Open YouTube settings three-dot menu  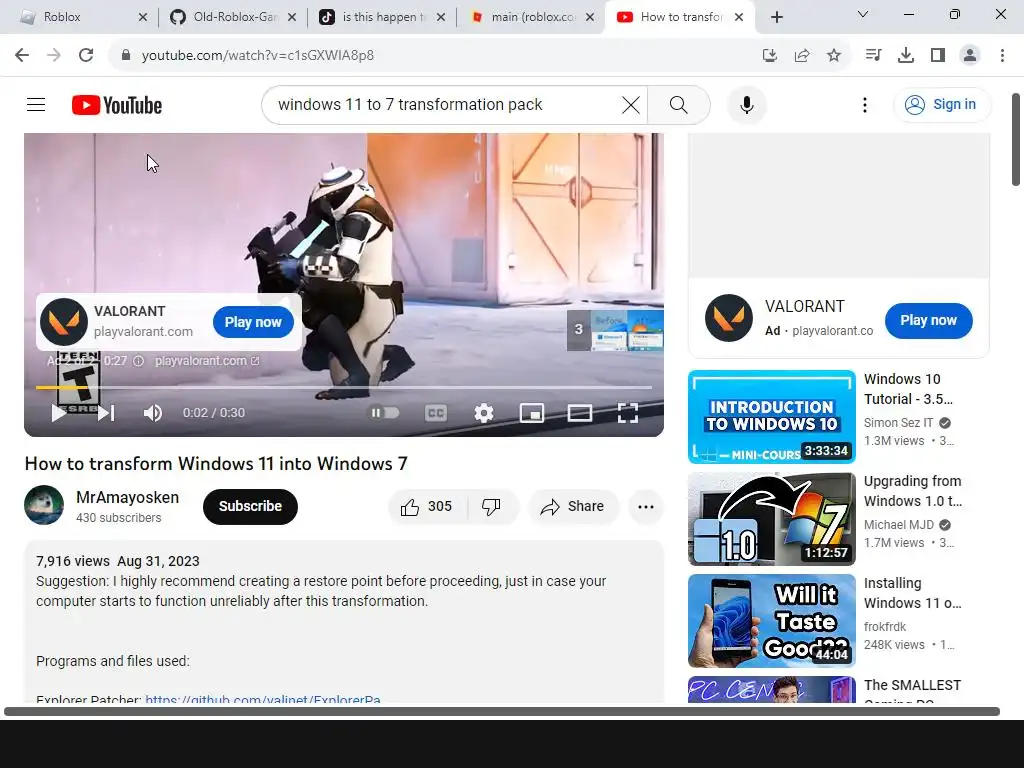(865, 104)
